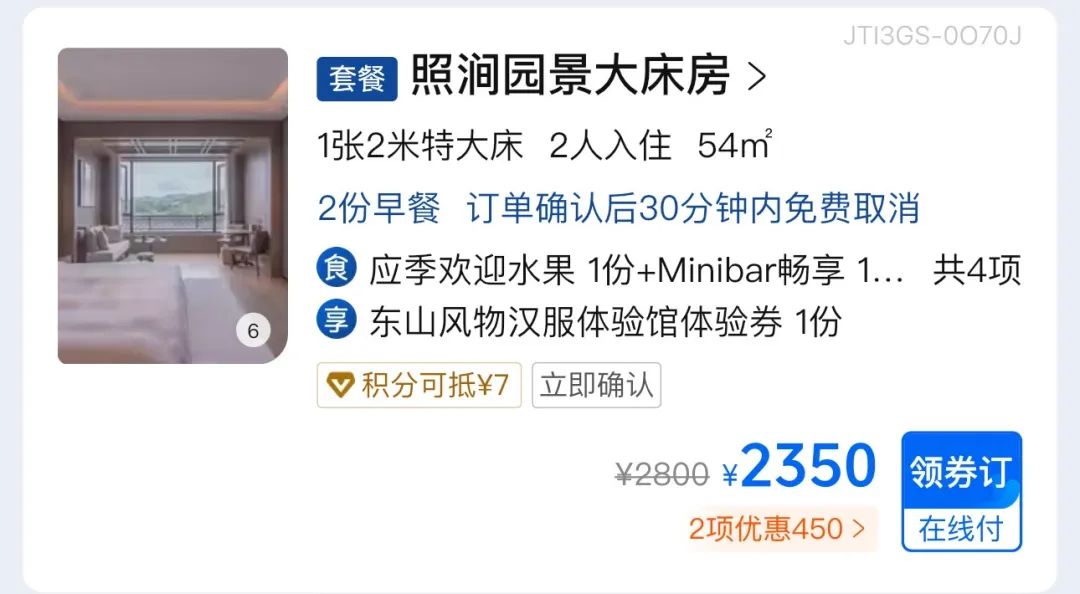Select 在线付 online payment option
The width and height of the screenshot is (1080, 594).
[962, 529]
